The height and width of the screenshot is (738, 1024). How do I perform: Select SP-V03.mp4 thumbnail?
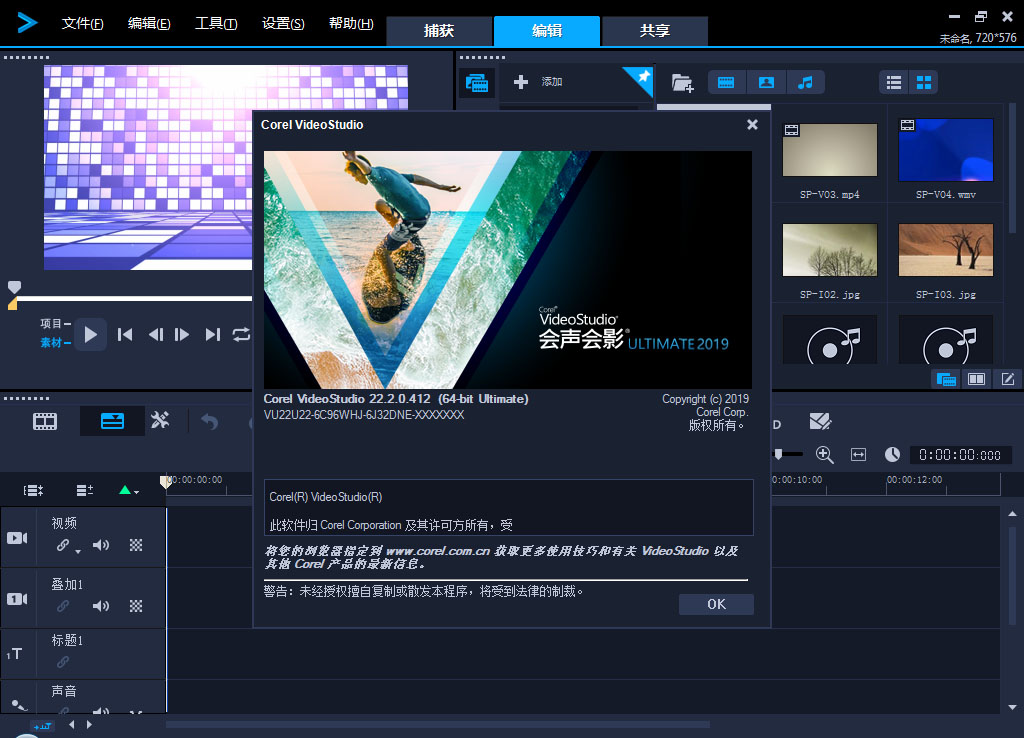(x=829, y=150)
